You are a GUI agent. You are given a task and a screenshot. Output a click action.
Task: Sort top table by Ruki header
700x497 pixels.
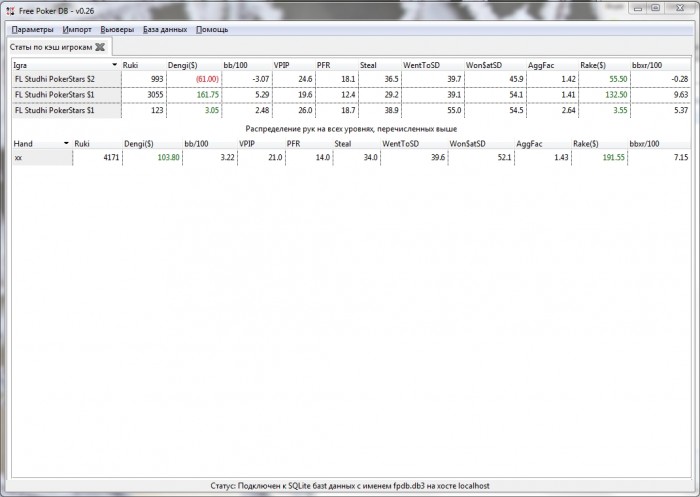point(143,65)
